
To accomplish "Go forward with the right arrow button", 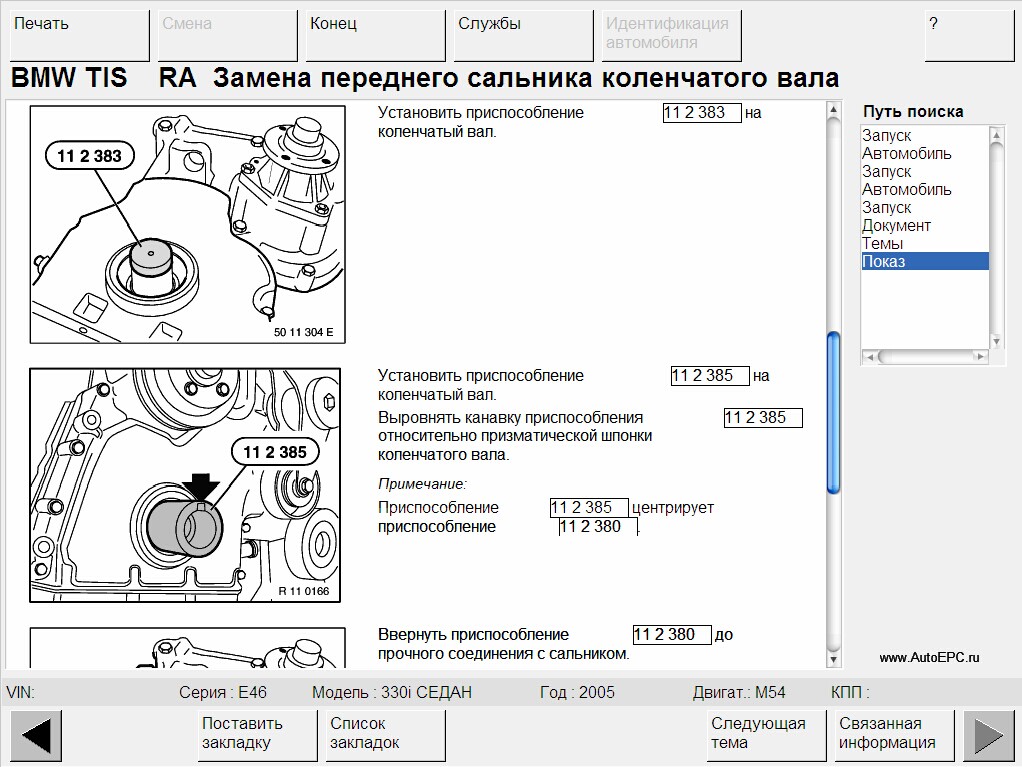I will 988,735.
